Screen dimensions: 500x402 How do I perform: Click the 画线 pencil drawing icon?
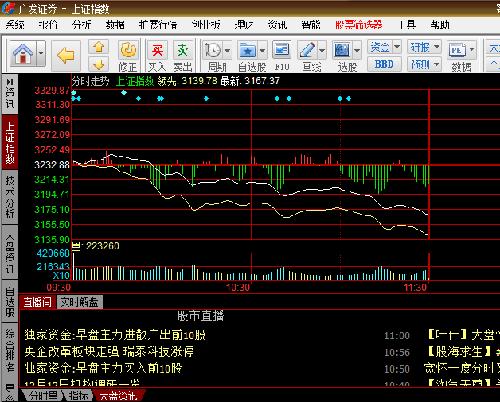[x=307, y=50]
